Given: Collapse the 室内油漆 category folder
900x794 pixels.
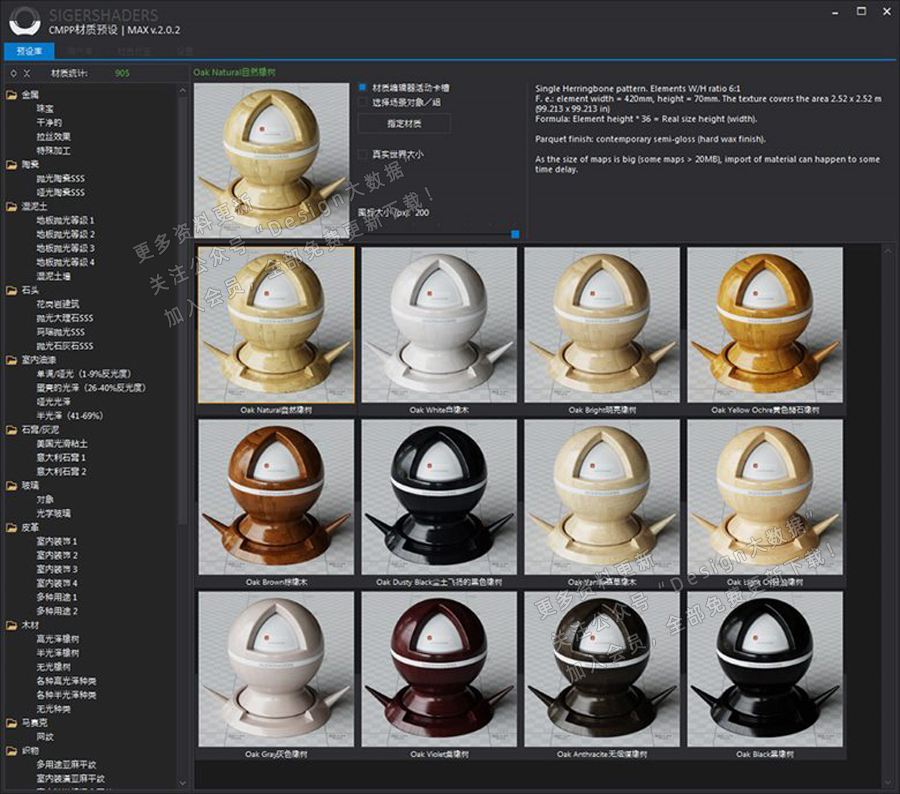Looking at the screenshot, I should coord(12,360).
